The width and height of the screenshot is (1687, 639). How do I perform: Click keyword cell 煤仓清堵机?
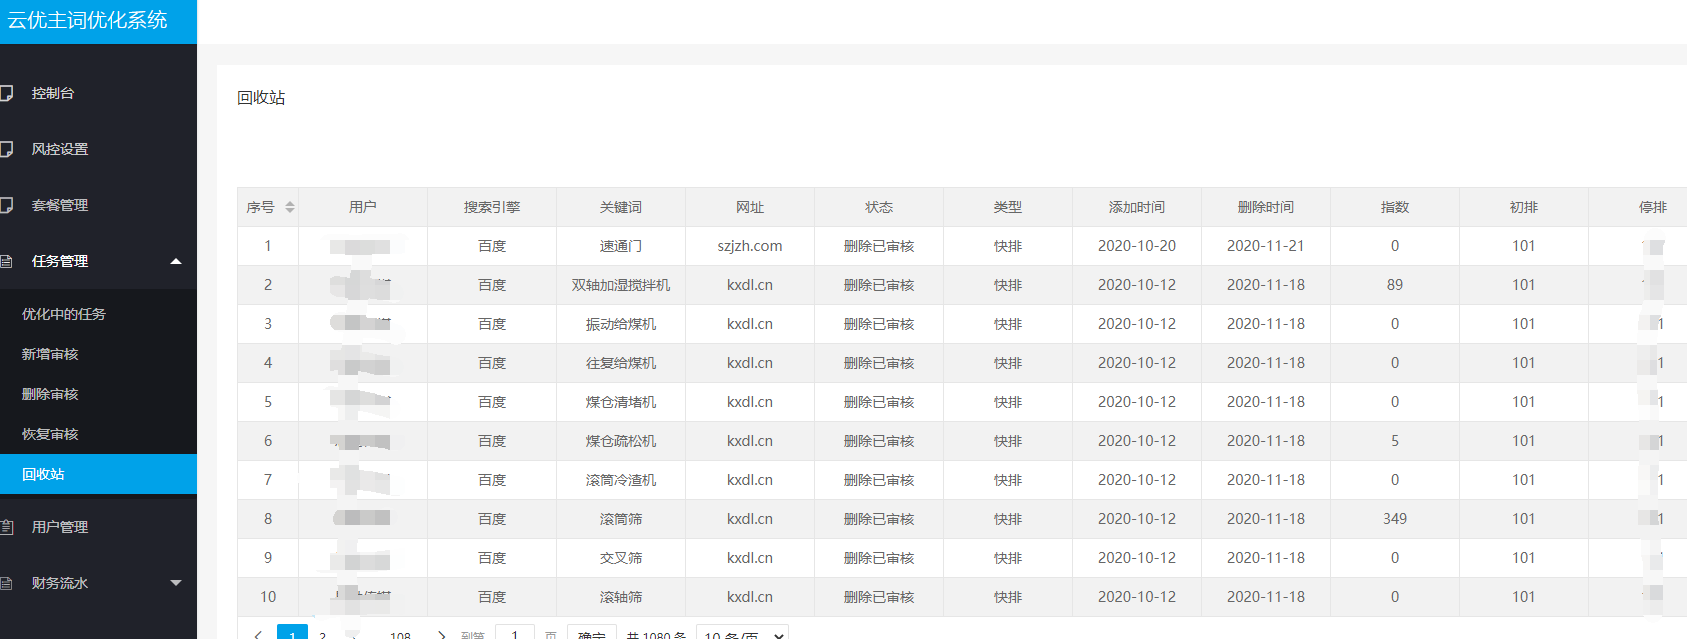[x=621, y=402]
